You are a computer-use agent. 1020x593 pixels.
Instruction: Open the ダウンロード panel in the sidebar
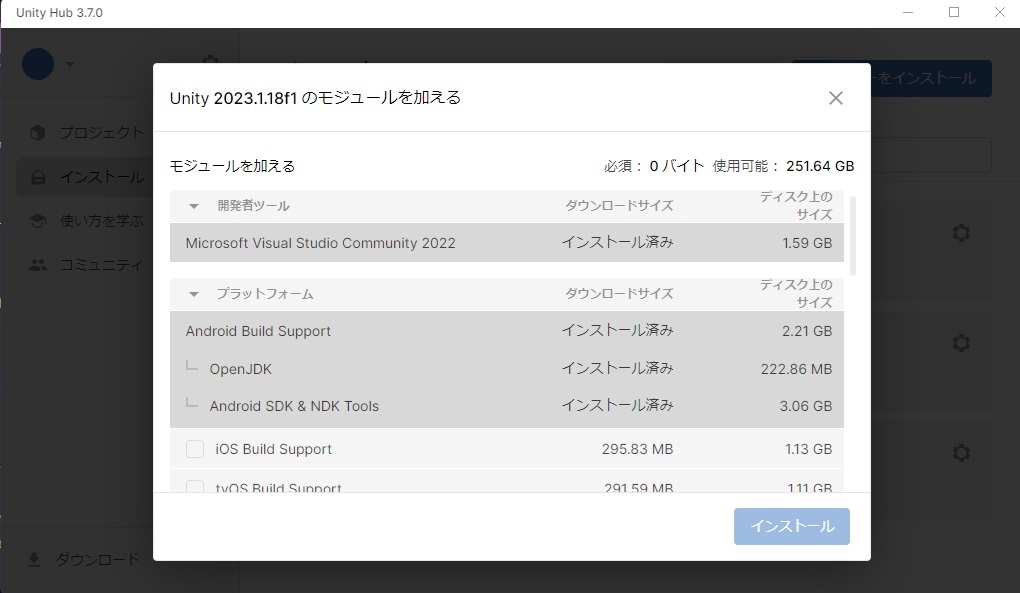[x=83, y=559]
